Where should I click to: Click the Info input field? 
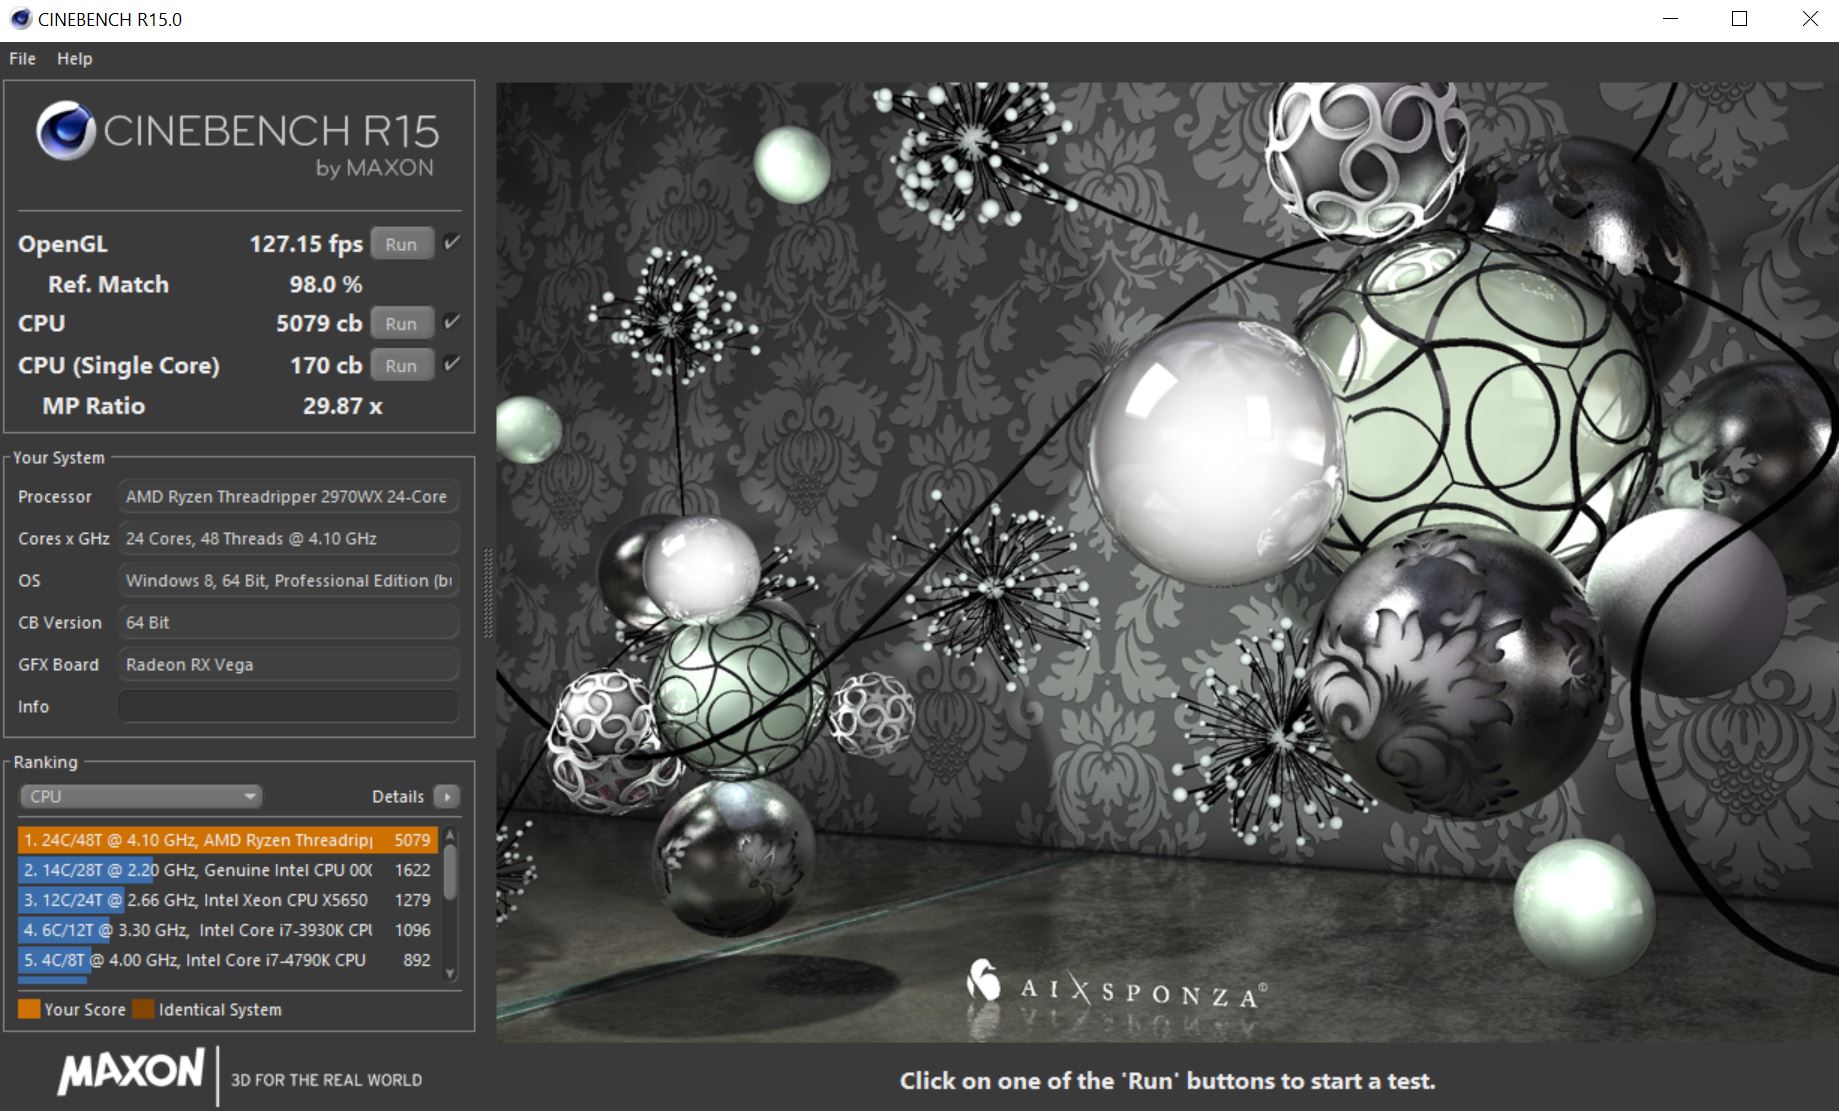[288, 706]
